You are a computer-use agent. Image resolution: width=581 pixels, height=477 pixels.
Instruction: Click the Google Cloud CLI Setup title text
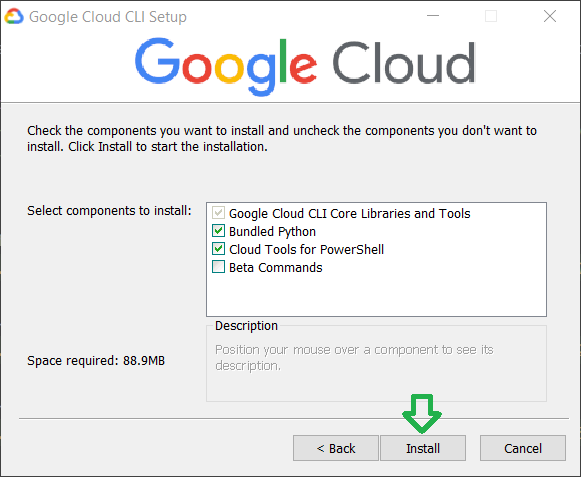click(108, 17)
